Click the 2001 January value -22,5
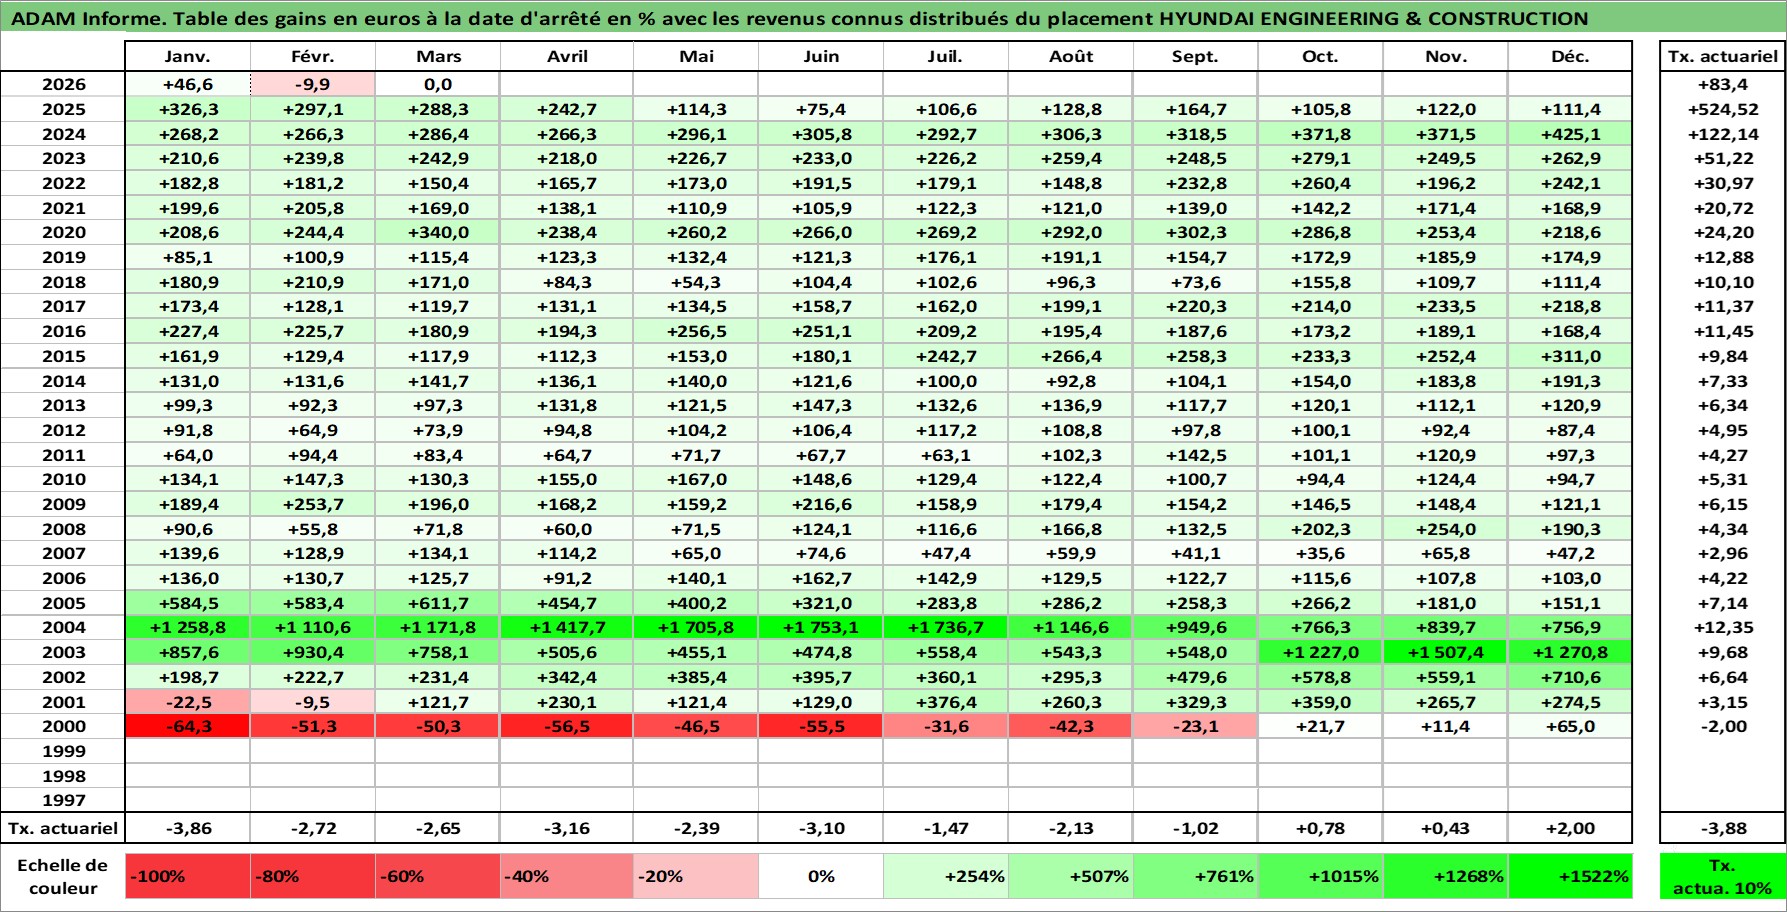The height and width of the screenshot is (912, 1787). click(x=187, y=702)
